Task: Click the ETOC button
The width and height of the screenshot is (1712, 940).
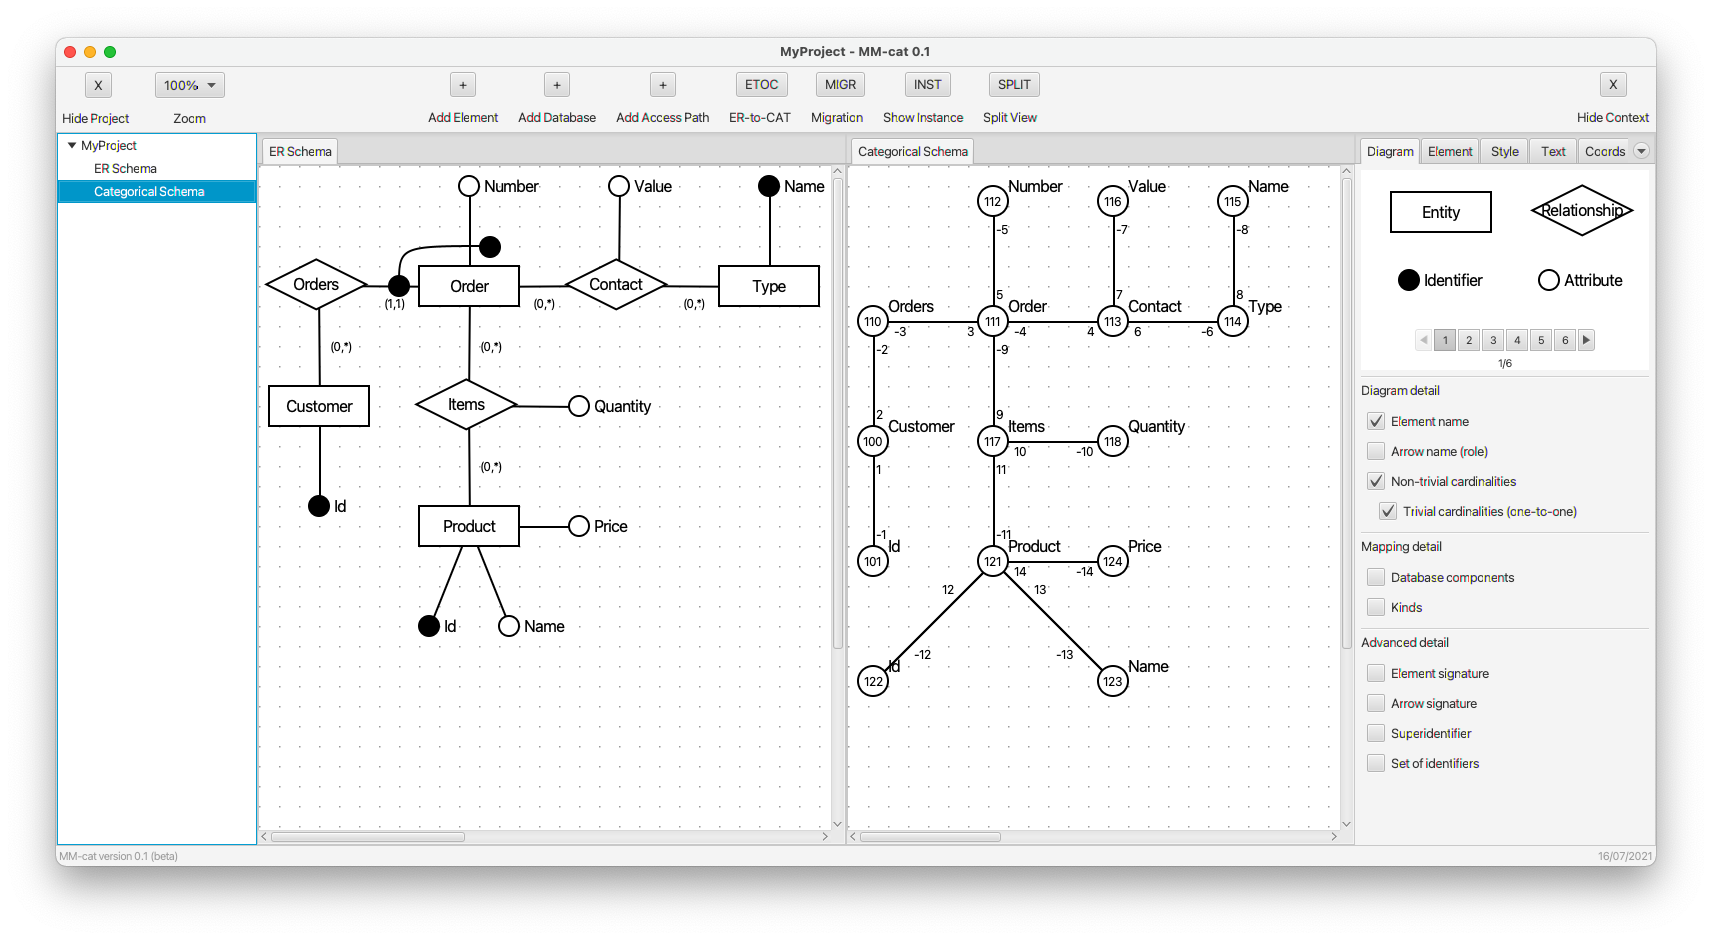Action: pyautogui.click(x=761, y=85)
